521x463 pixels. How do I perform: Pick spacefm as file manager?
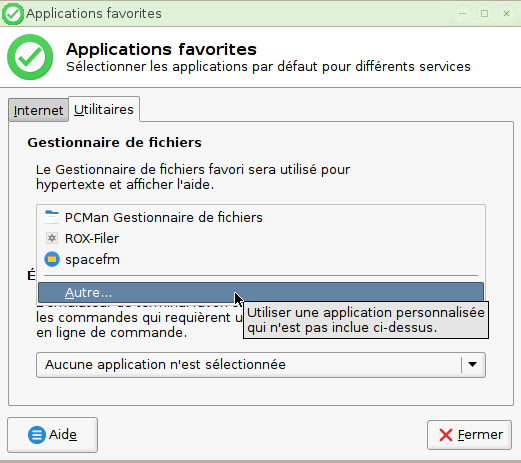point(261,259)
